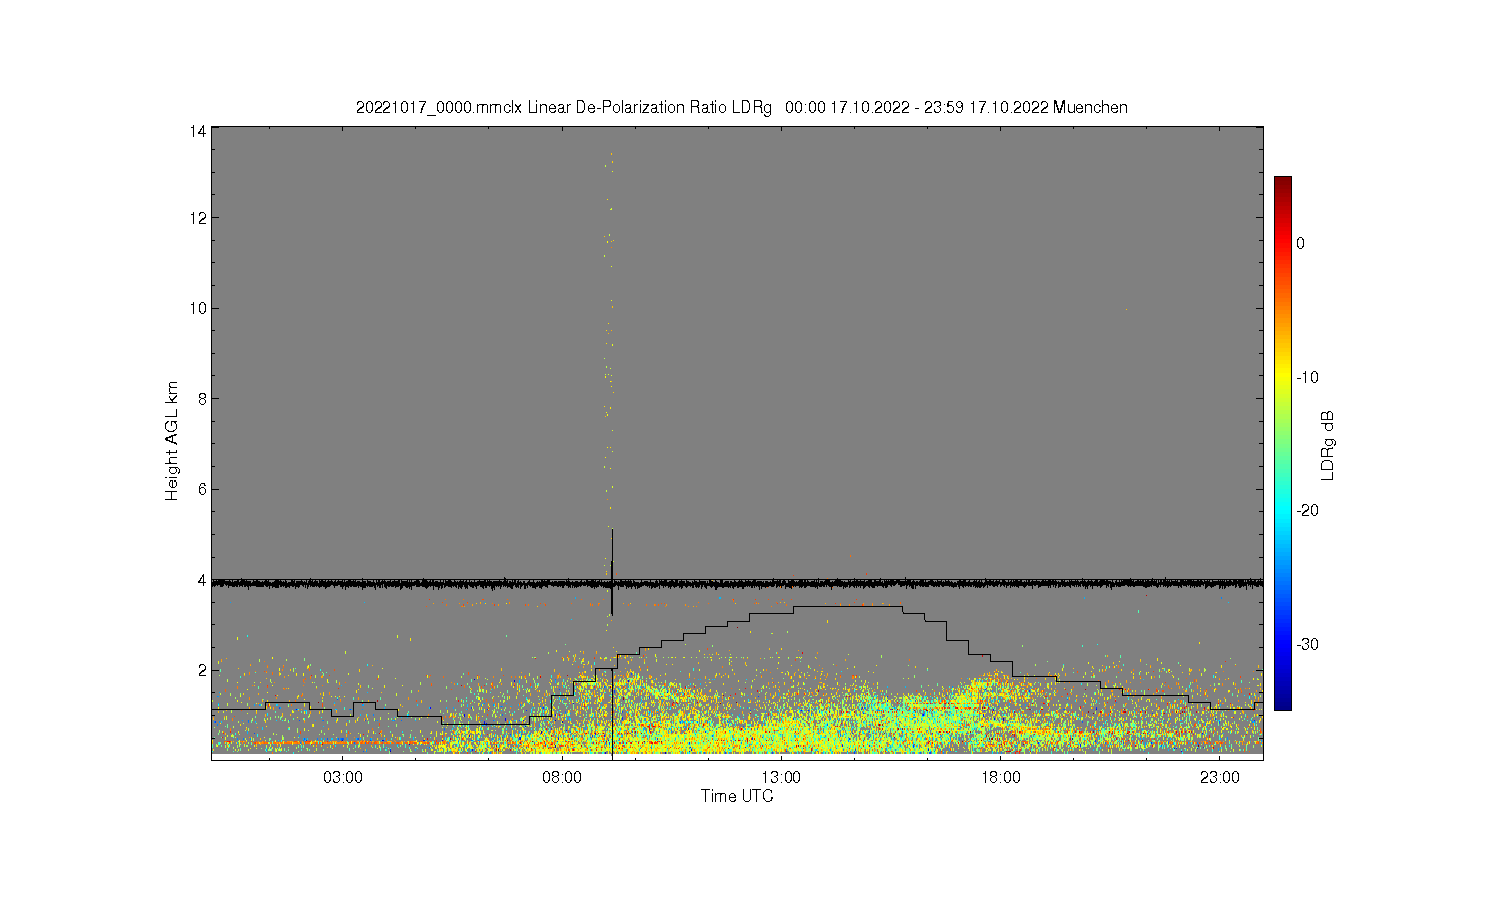
Task: Click the 'Height AGL km' axis label
Action: tap(172, 441)
